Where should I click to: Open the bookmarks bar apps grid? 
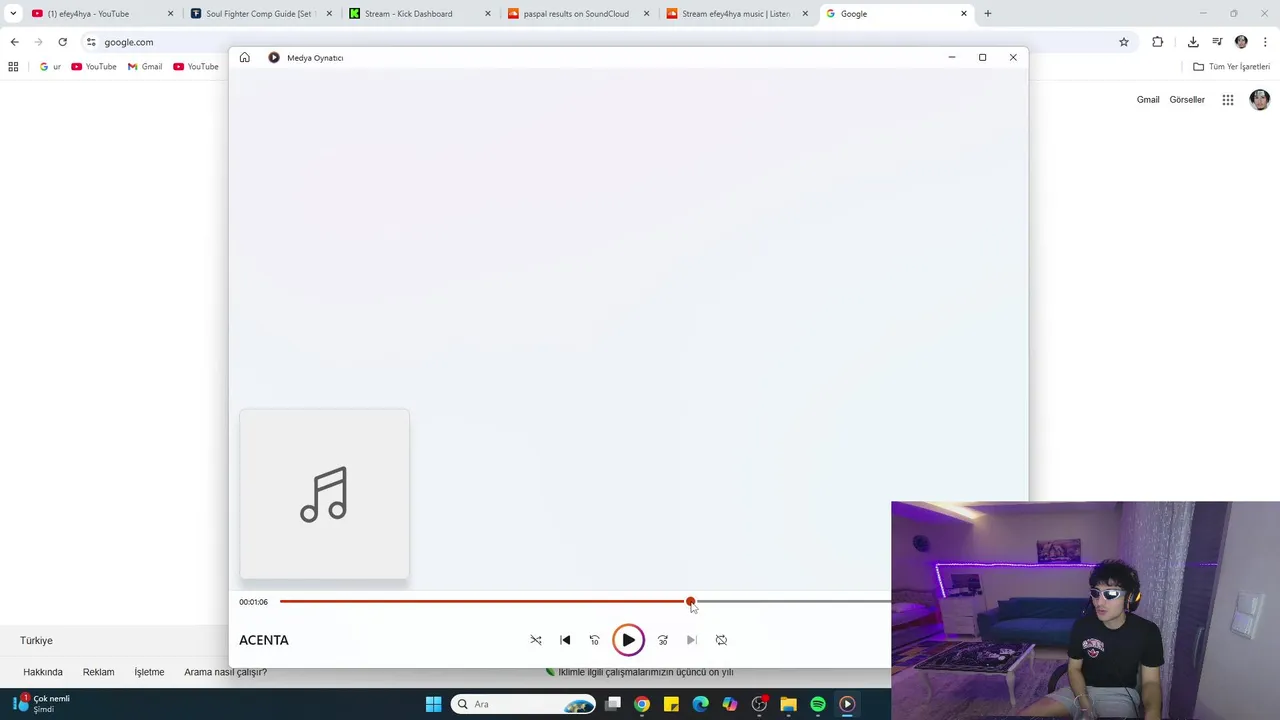point(13,67)
